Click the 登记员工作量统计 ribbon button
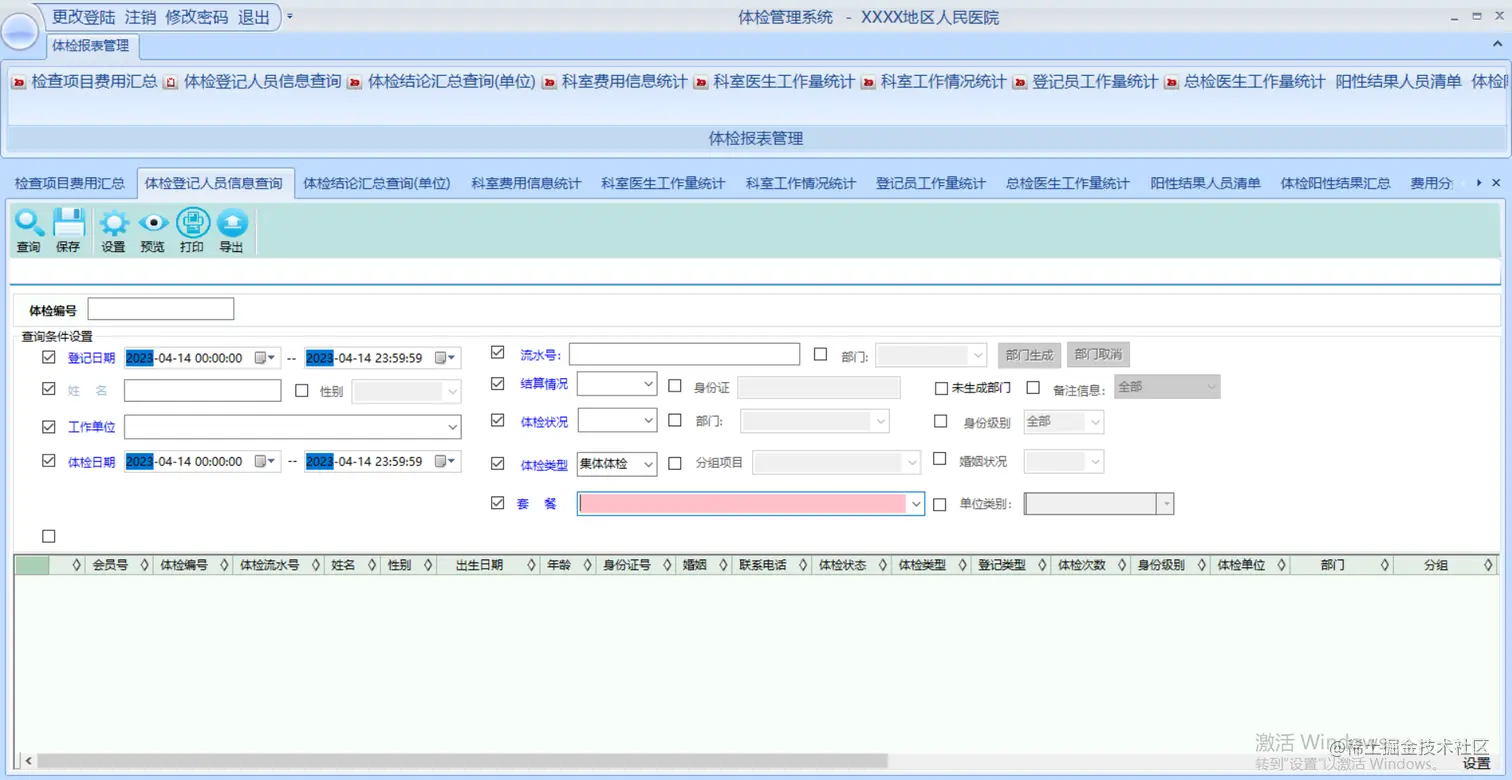The height and width of the screenshot is (780, 1512). pyautogui.click(x=1085, y=82)
